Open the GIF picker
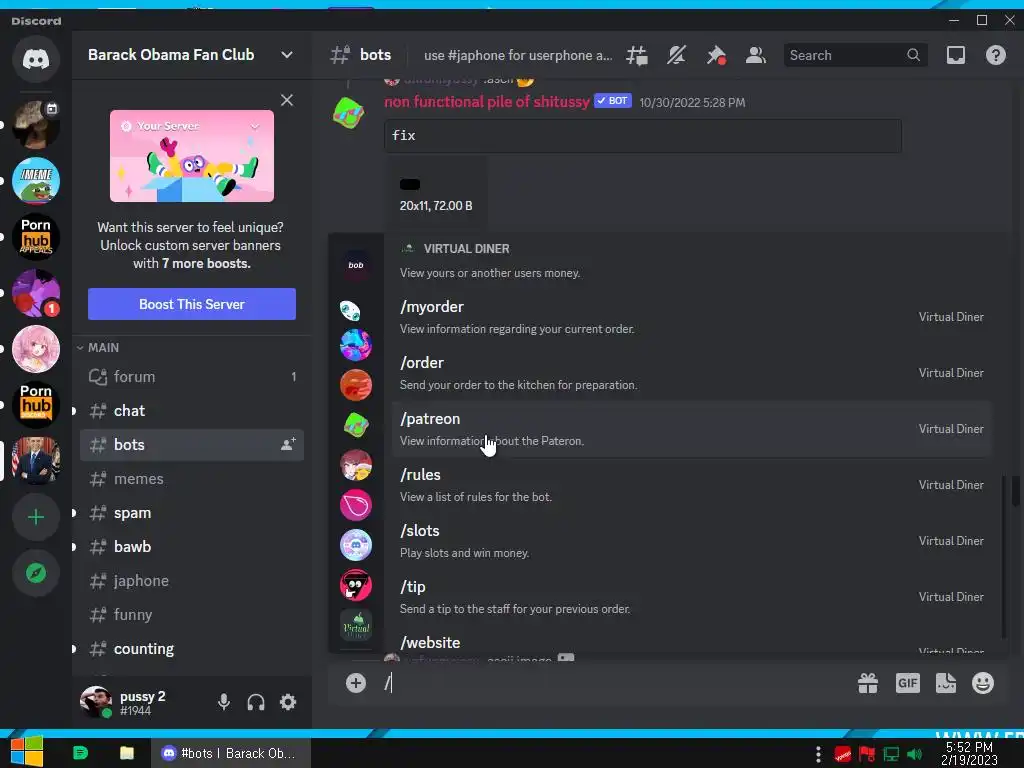The height and width of the screenshot is (768, 1024). pos(908,683)
